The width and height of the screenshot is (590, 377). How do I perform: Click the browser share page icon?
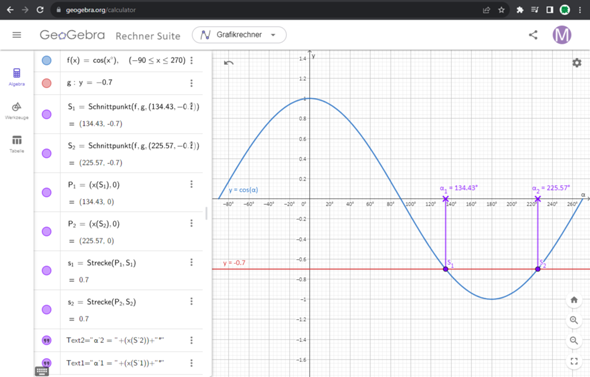pyautogui.click(x=487, y=10)
